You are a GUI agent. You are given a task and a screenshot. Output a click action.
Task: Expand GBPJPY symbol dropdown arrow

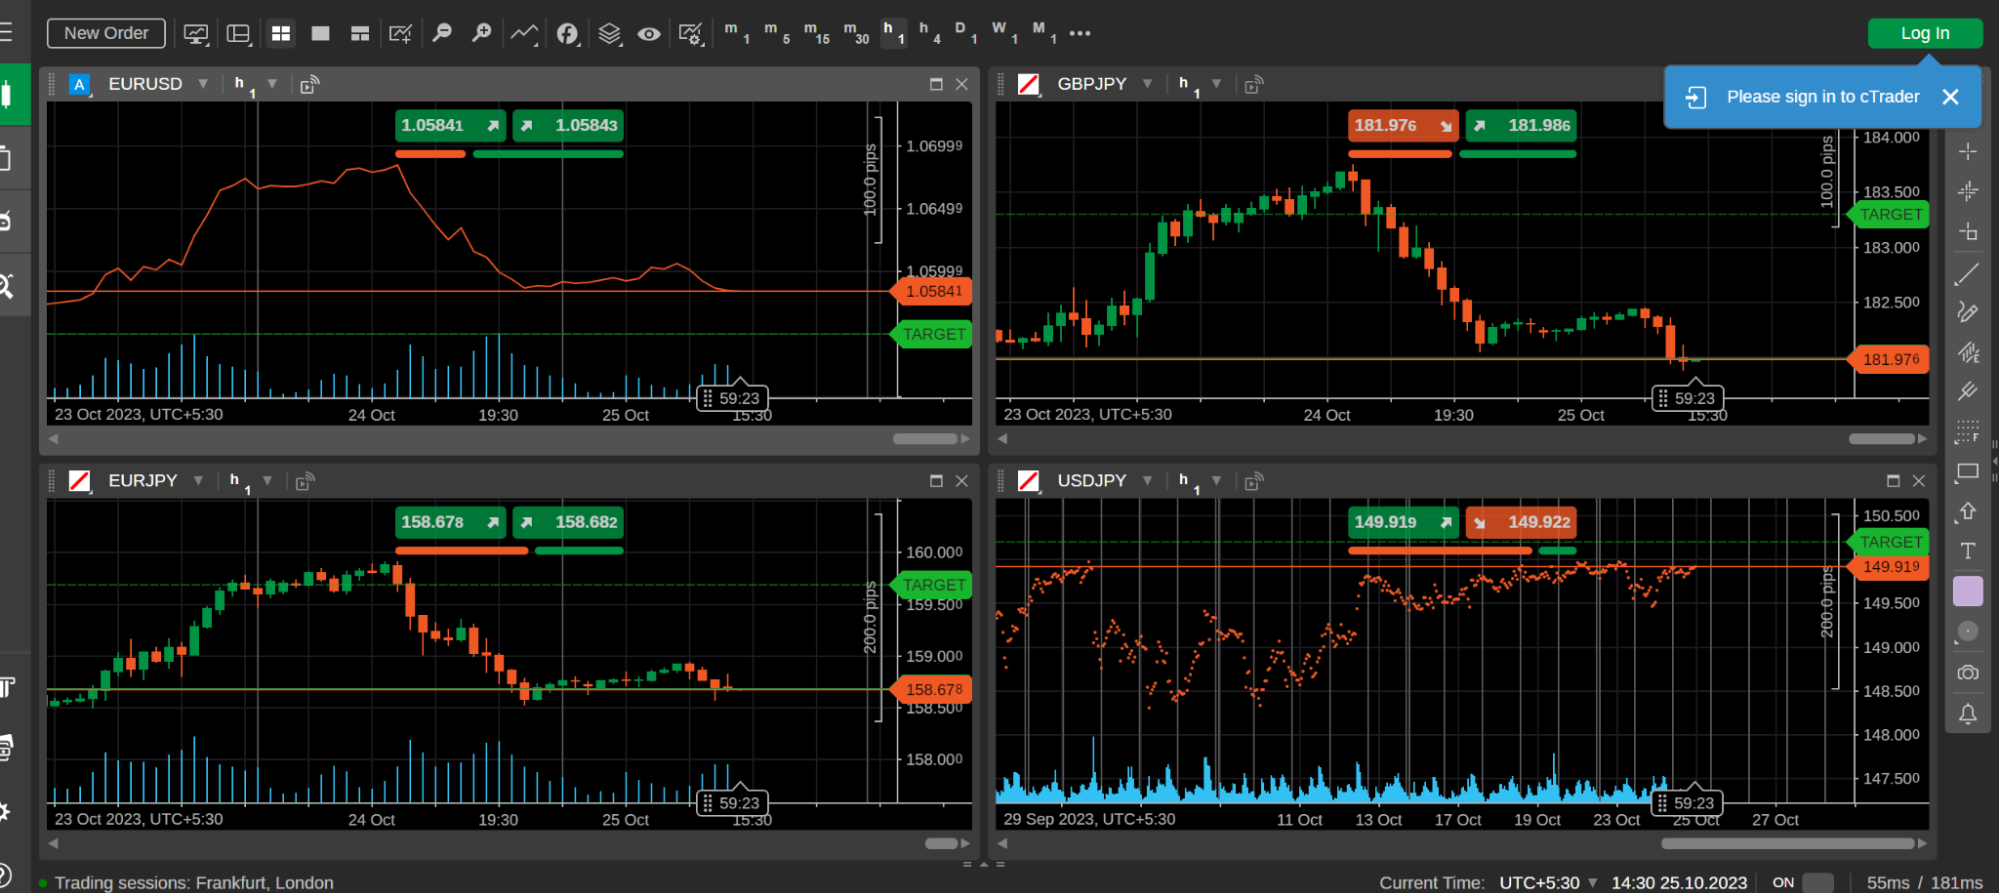1147,84
